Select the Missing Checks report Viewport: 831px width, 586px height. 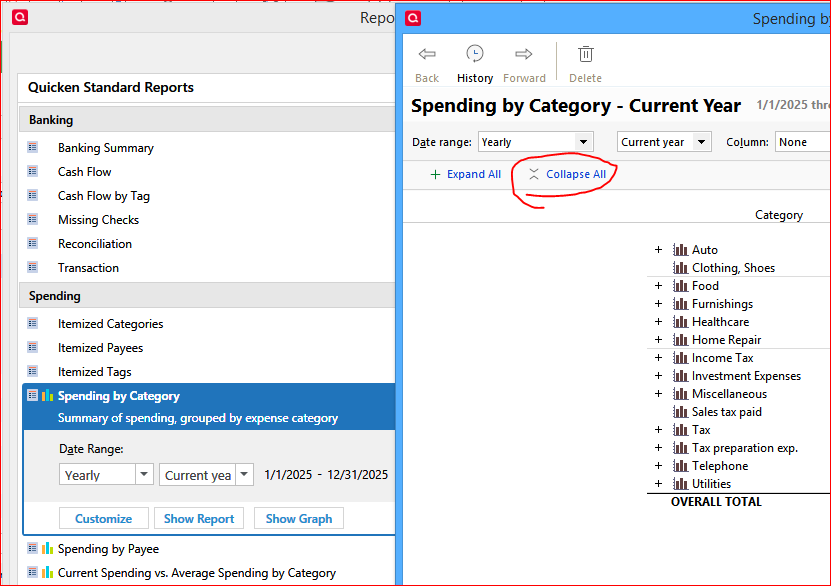(x=99, y=220)
